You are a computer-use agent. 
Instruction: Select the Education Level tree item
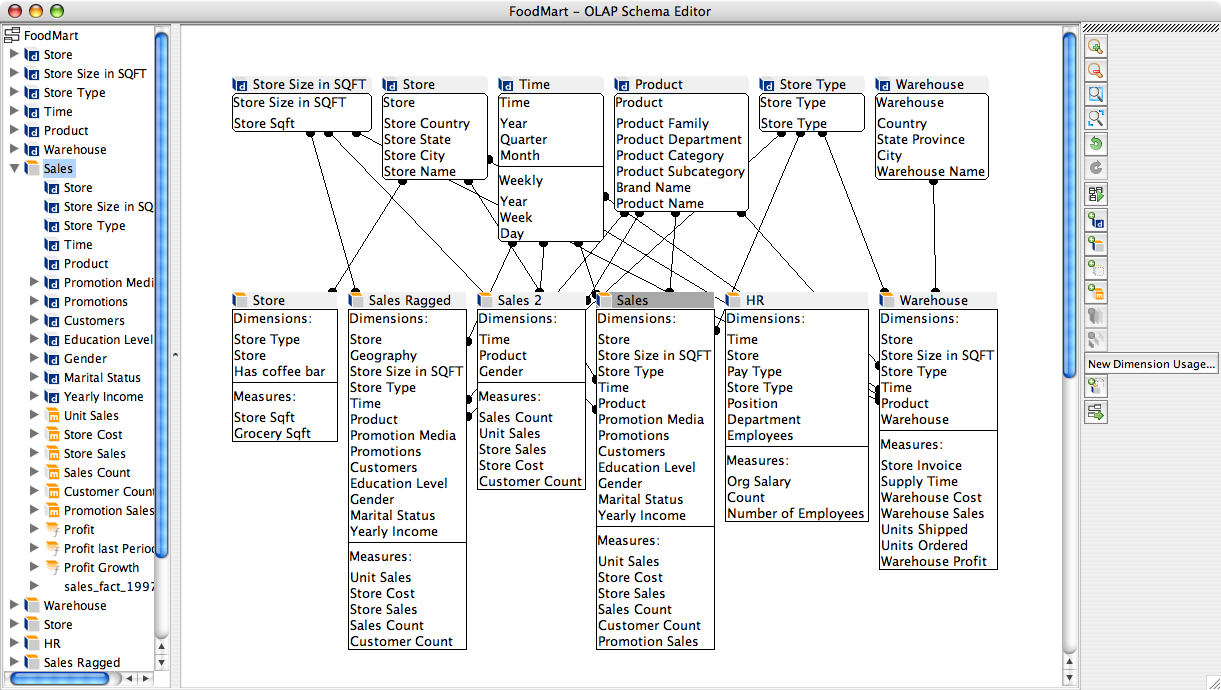click(108, 340)
